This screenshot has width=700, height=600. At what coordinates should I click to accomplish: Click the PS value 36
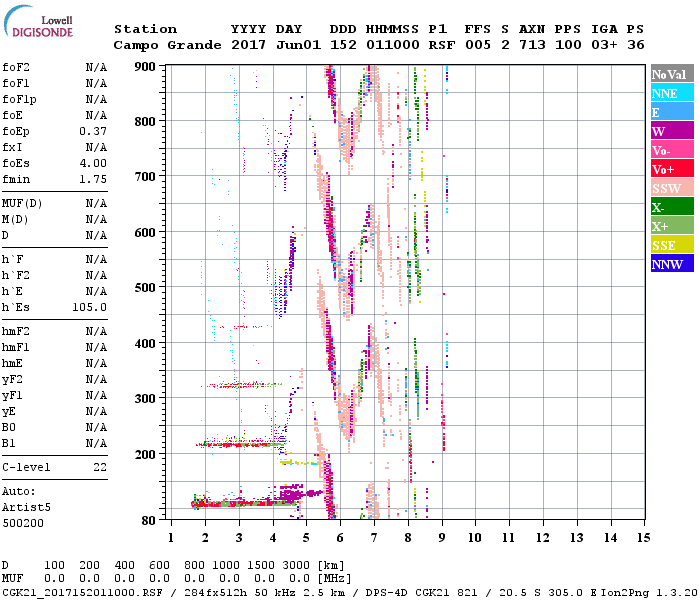pos(636,45)
